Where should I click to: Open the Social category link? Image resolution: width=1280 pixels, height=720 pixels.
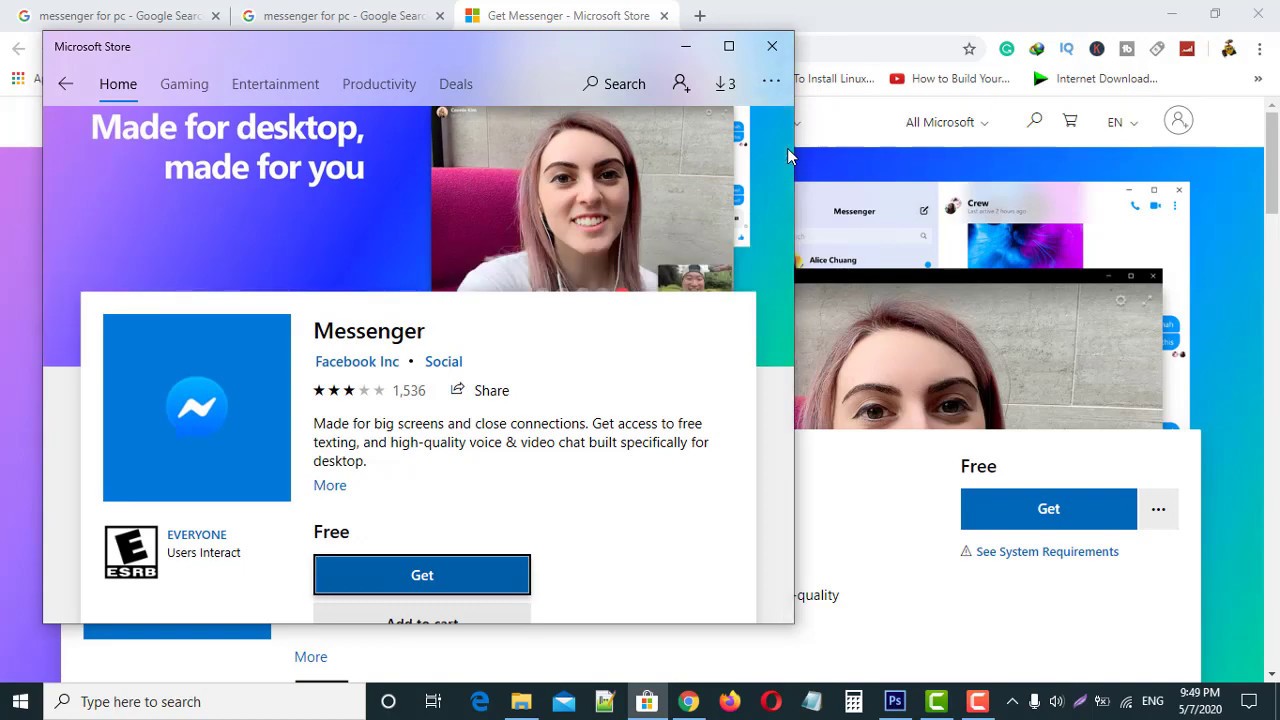(x=443, y=362)
